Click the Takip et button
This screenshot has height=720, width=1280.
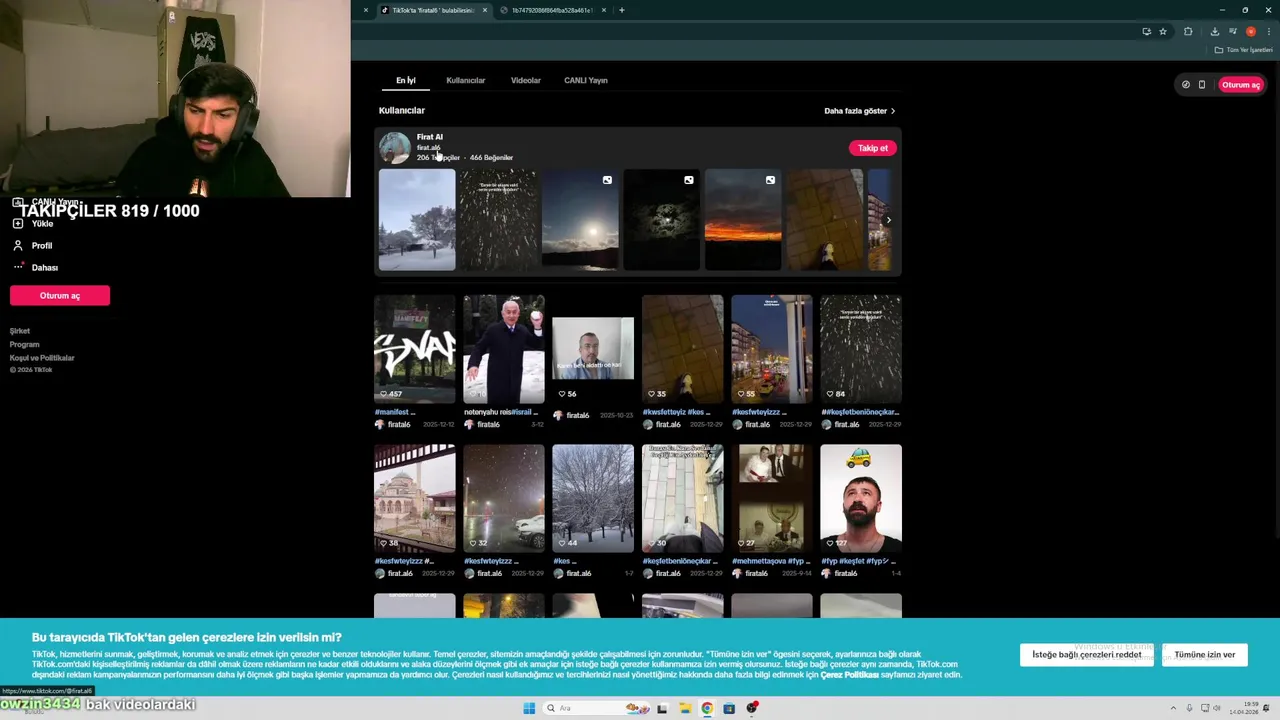[872, 148]
